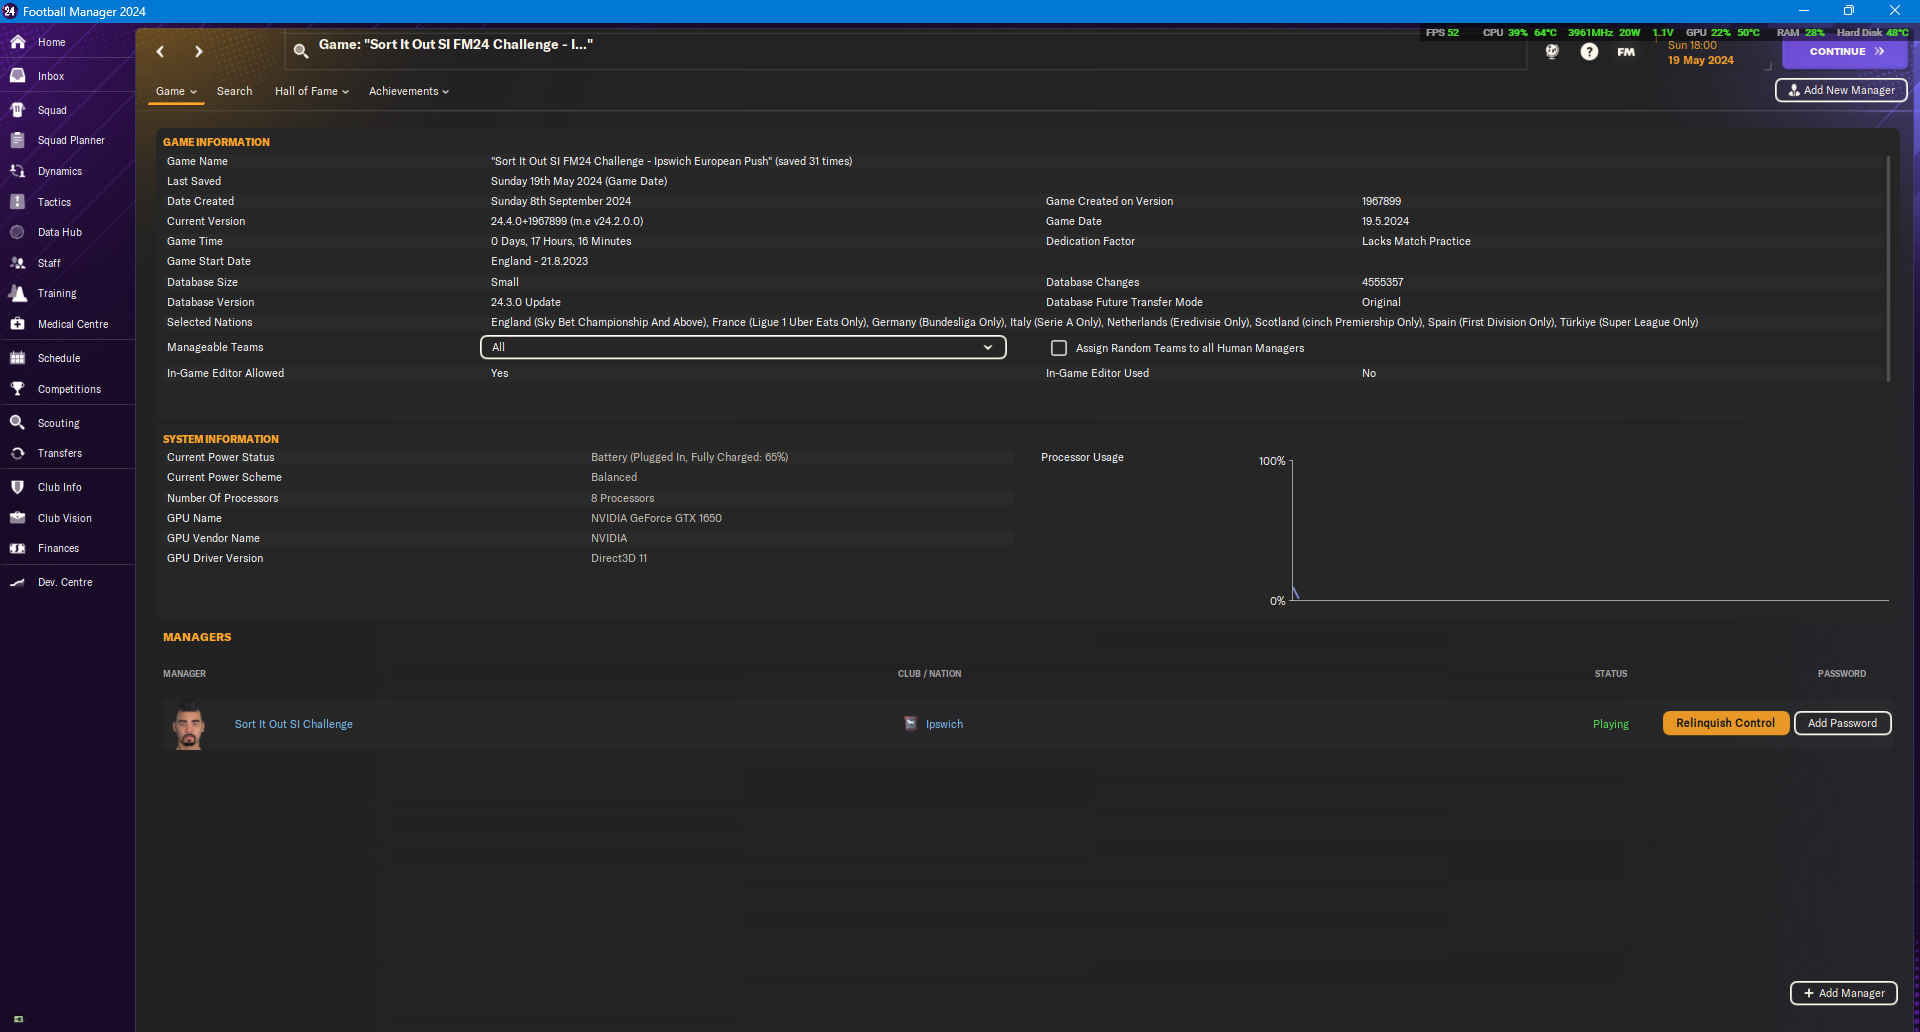The height and width of the screenshot is (1032, 1920).
Task: Toggle Assign Random Teams to all Human Managers
Action: (1059, 348)
